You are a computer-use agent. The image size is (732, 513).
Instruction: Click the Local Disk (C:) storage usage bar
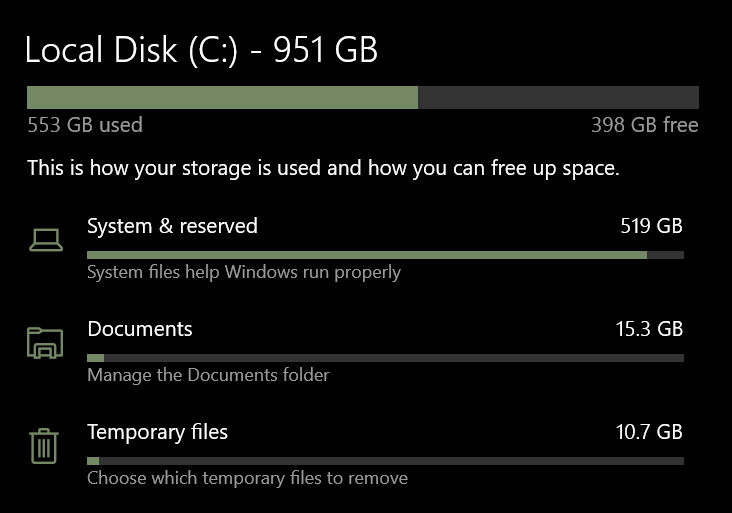click(362, 97)
